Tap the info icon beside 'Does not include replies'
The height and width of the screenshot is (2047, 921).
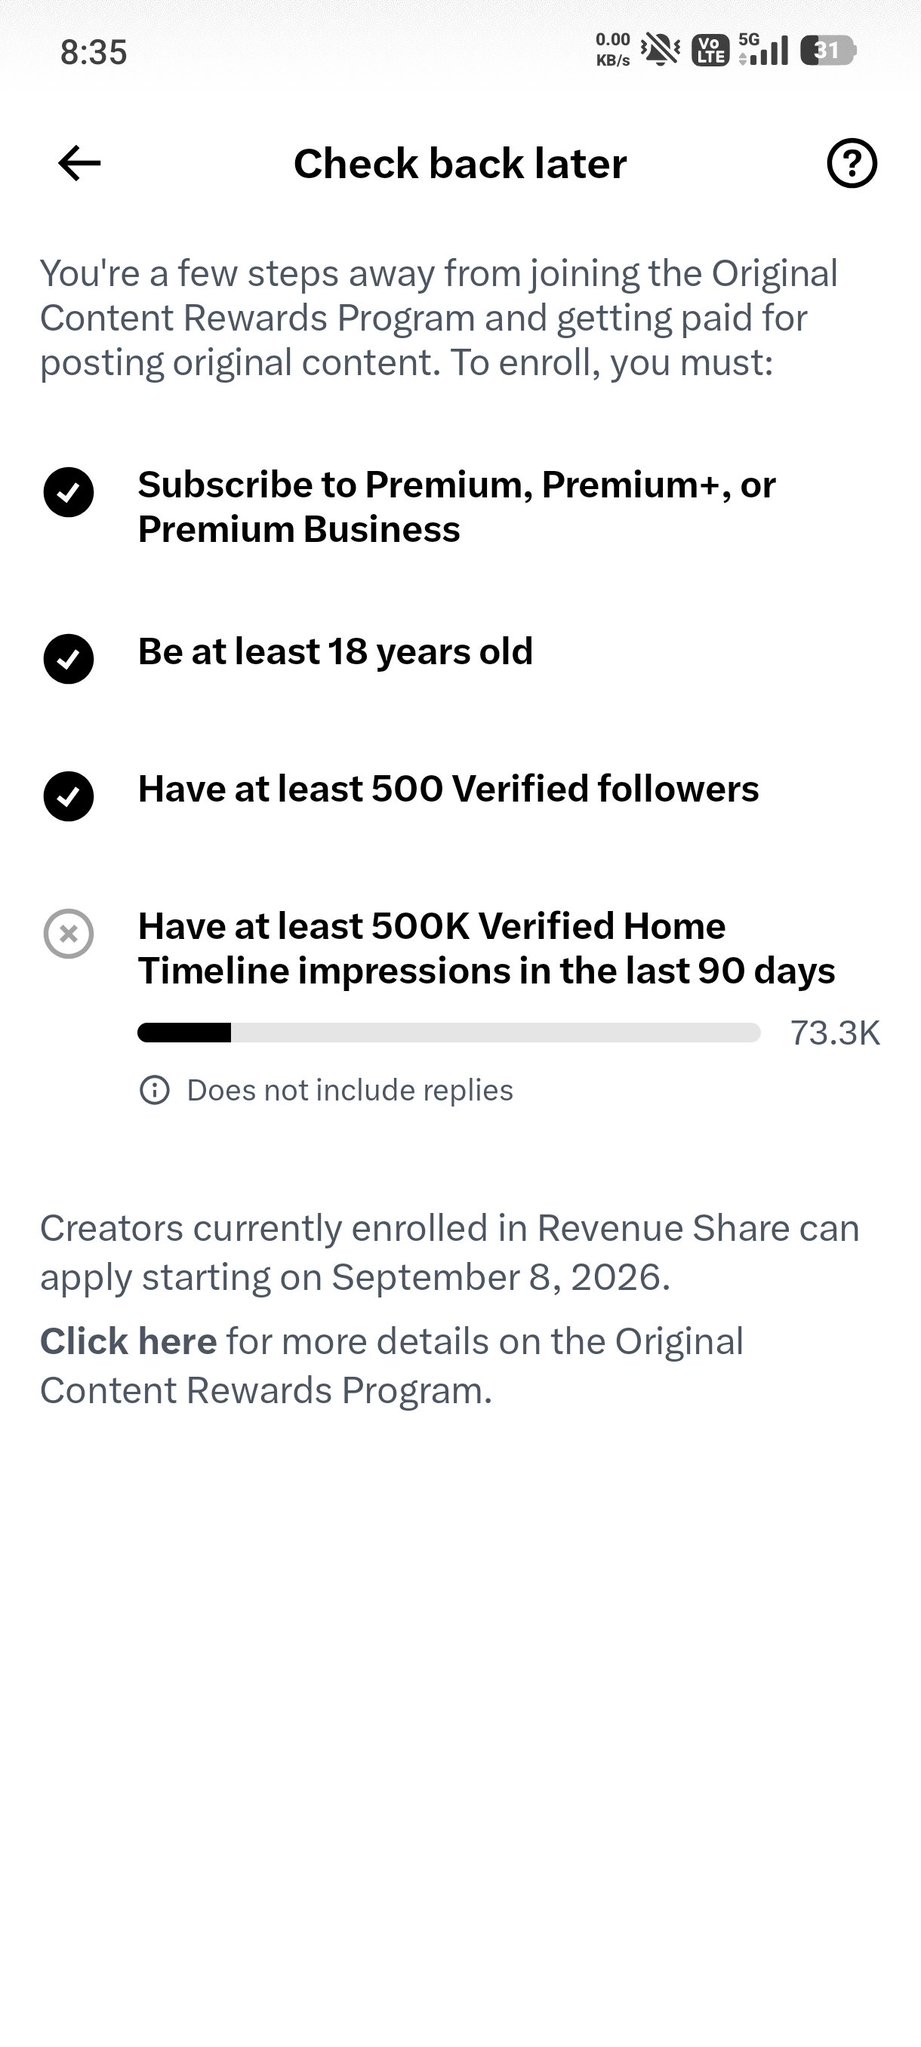click(154, 1090)
